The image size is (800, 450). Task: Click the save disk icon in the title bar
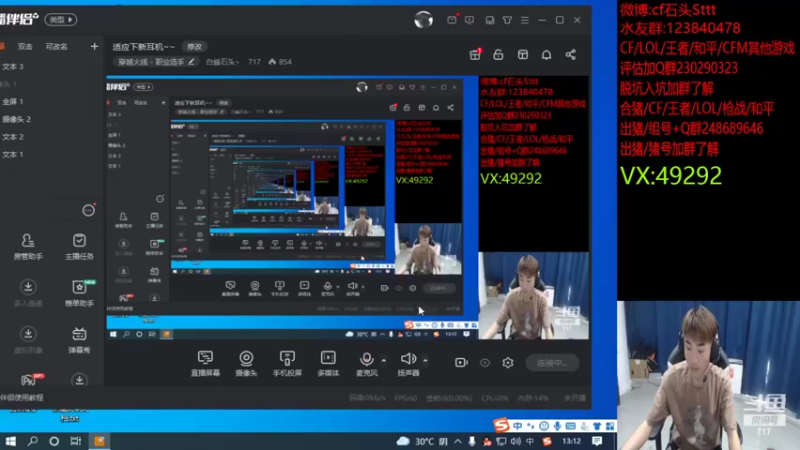point(490,20)
